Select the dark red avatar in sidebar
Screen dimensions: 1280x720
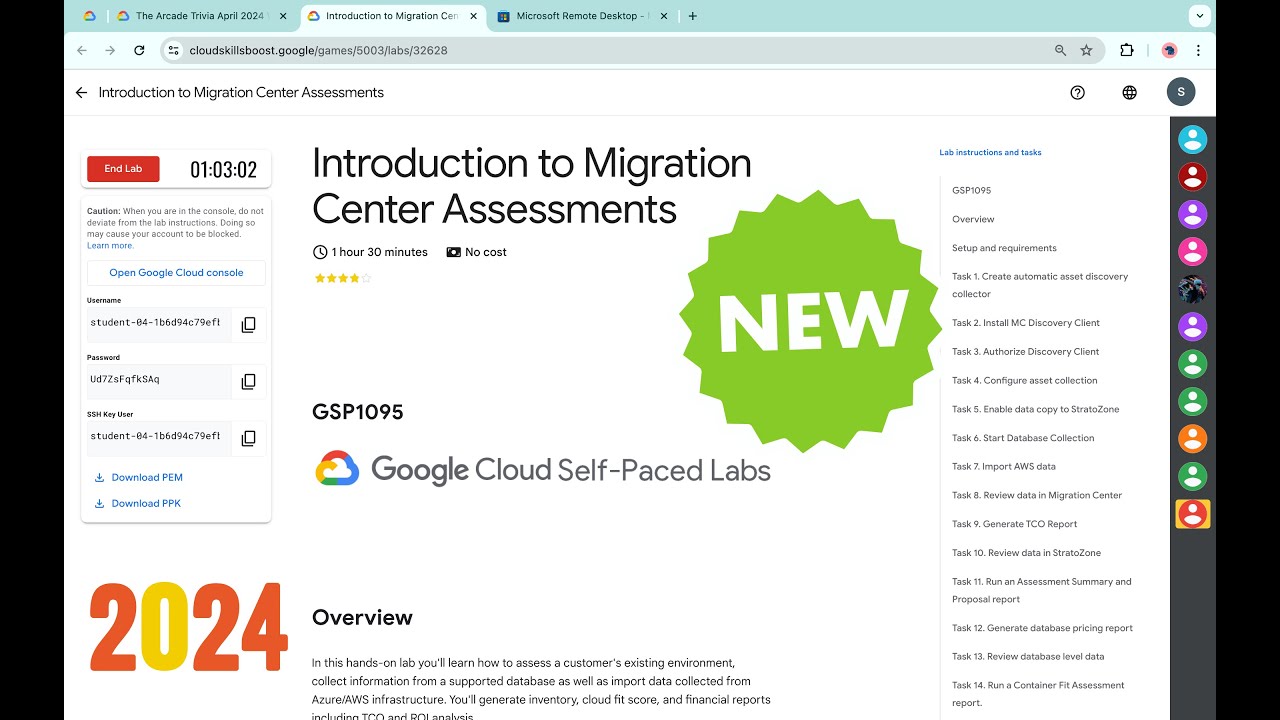coord(1192,177)
